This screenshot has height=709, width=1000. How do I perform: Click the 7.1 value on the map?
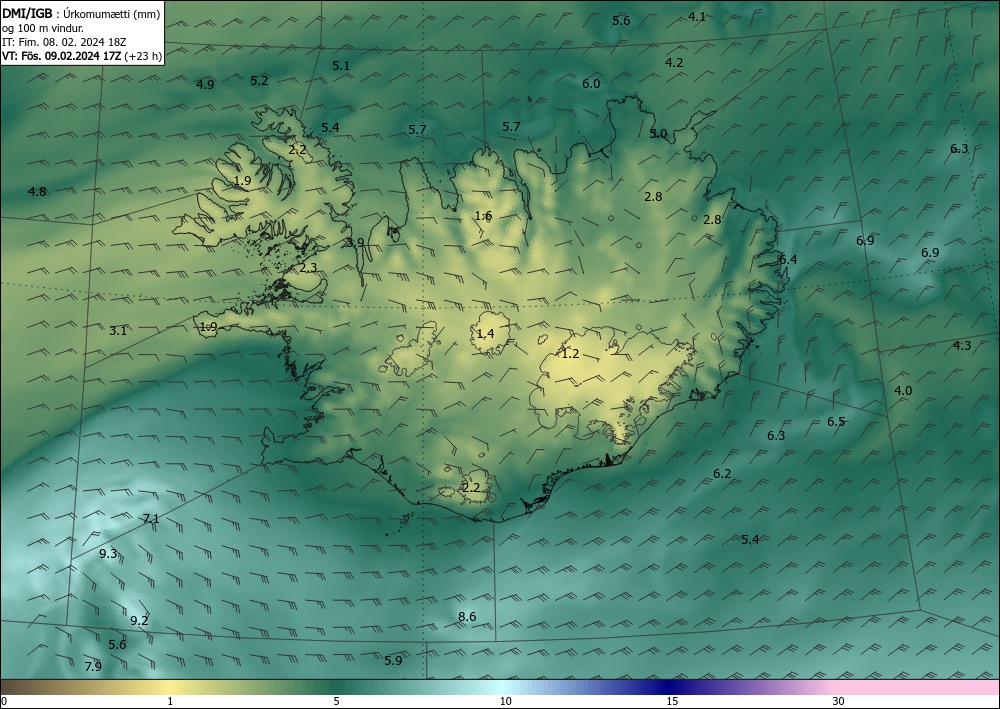click(151, 518)
